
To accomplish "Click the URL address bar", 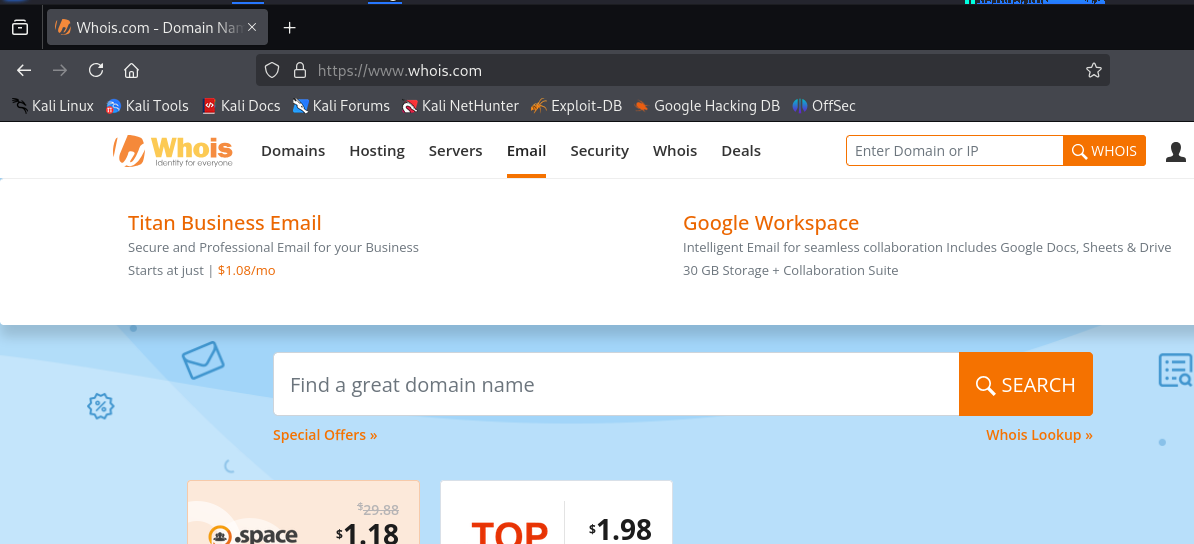I will click(682, 70).
